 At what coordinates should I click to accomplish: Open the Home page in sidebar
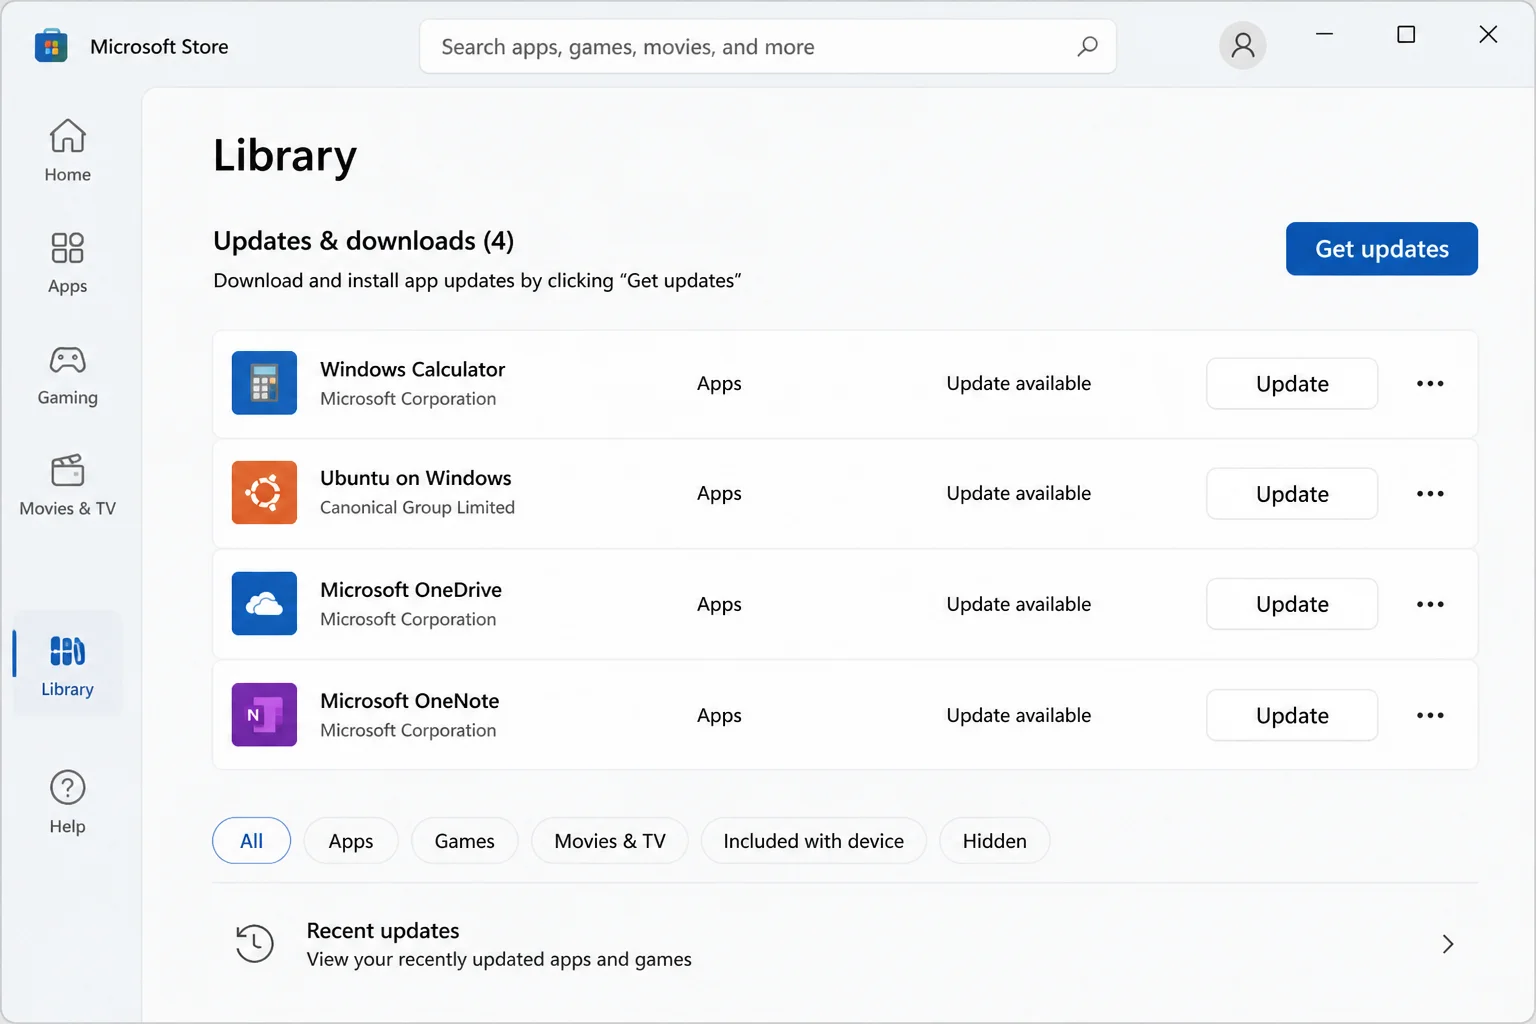[x=67, y=151]
